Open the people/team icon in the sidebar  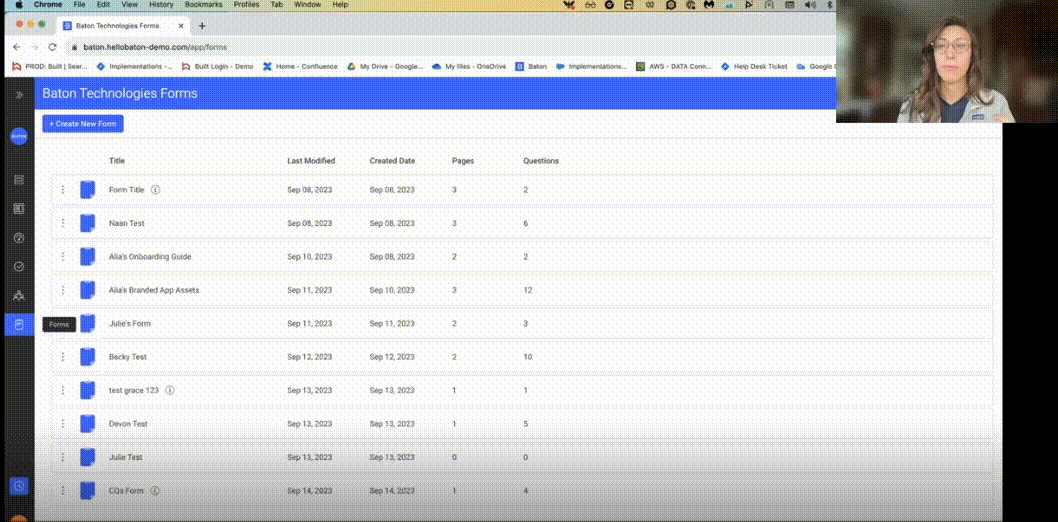[x=19, y=295]
